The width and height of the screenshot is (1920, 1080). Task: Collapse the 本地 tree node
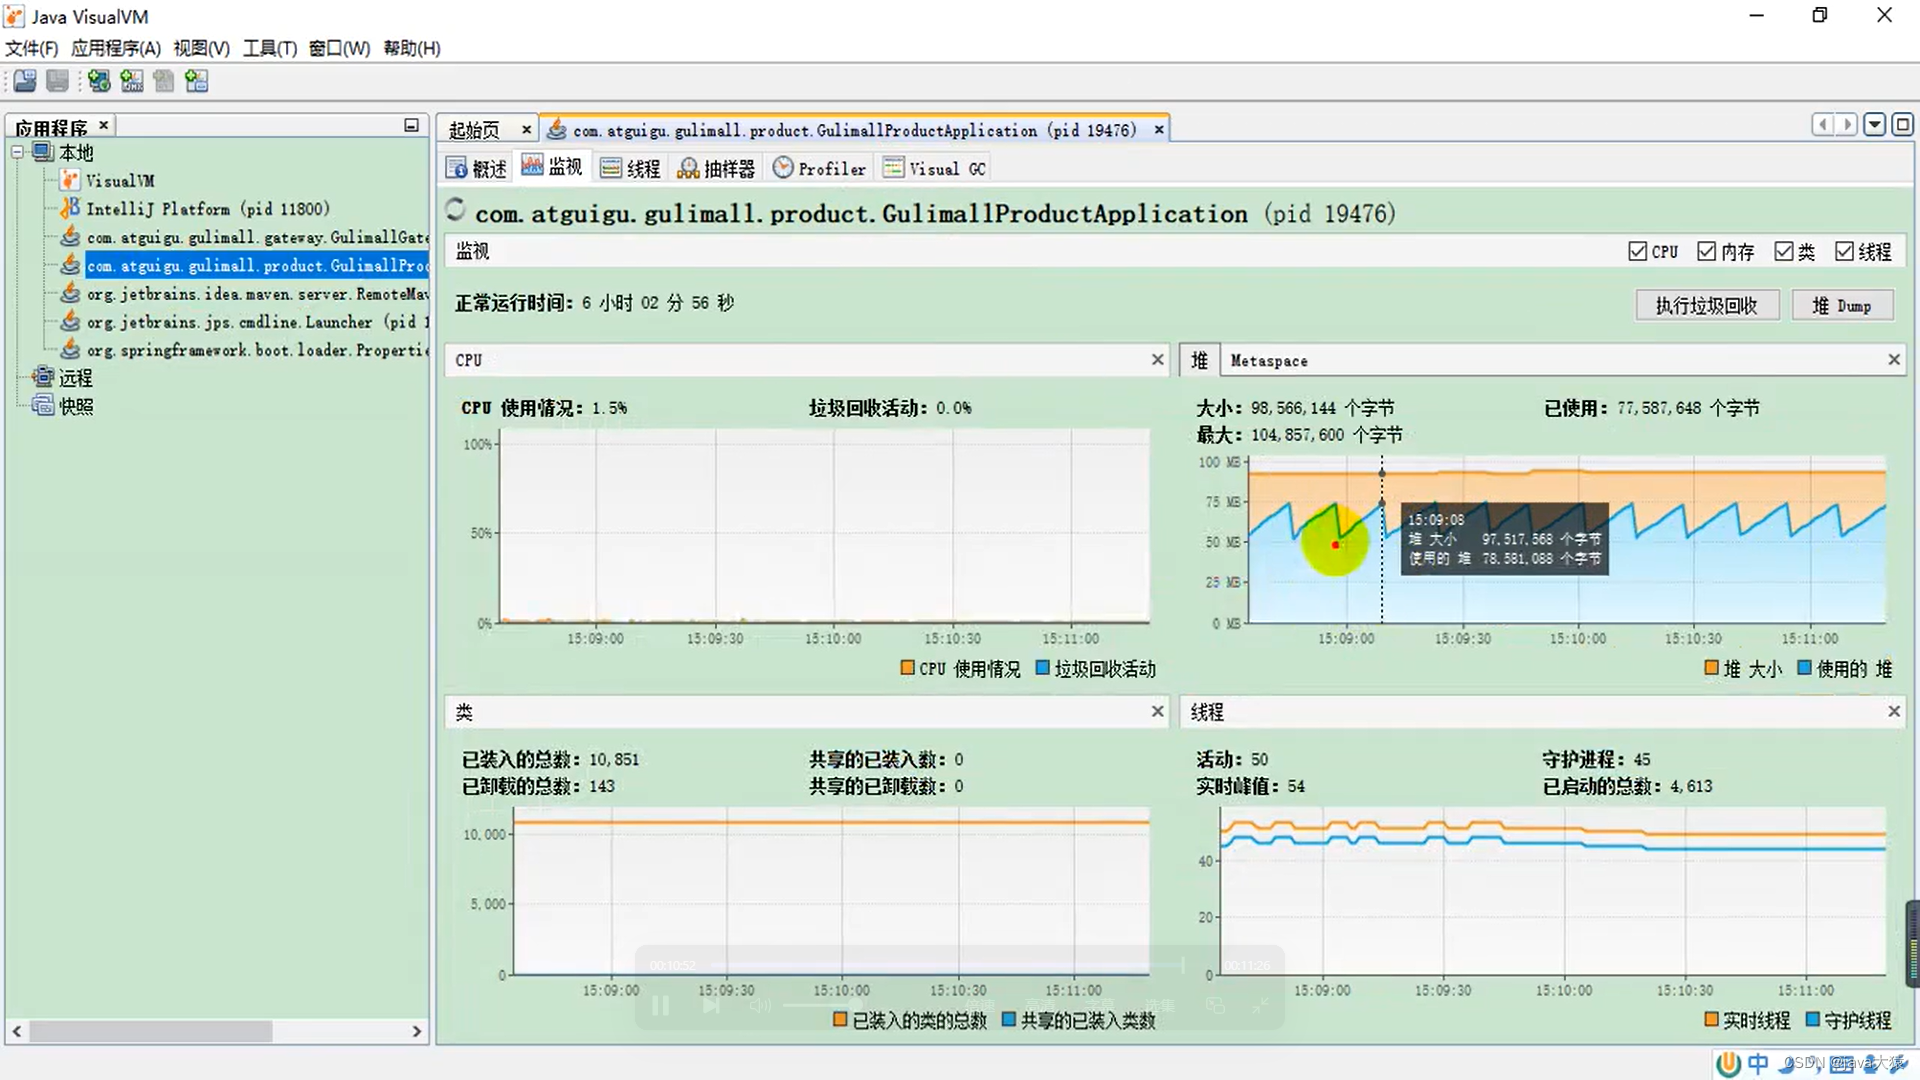click(x=18, y=153)
